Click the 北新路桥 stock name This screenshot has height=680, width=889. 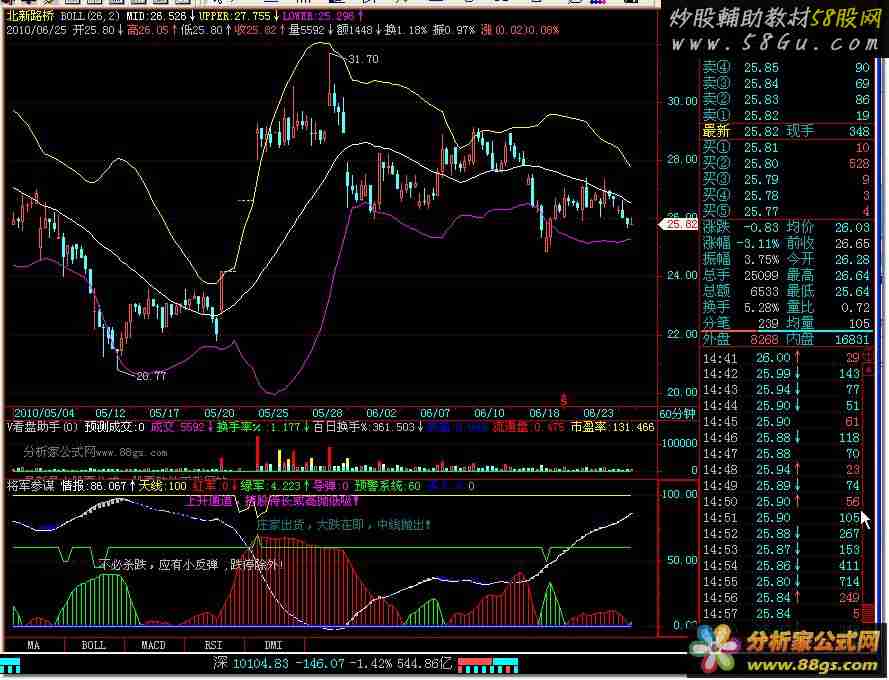pyautogui.click(x=29, y=16)
